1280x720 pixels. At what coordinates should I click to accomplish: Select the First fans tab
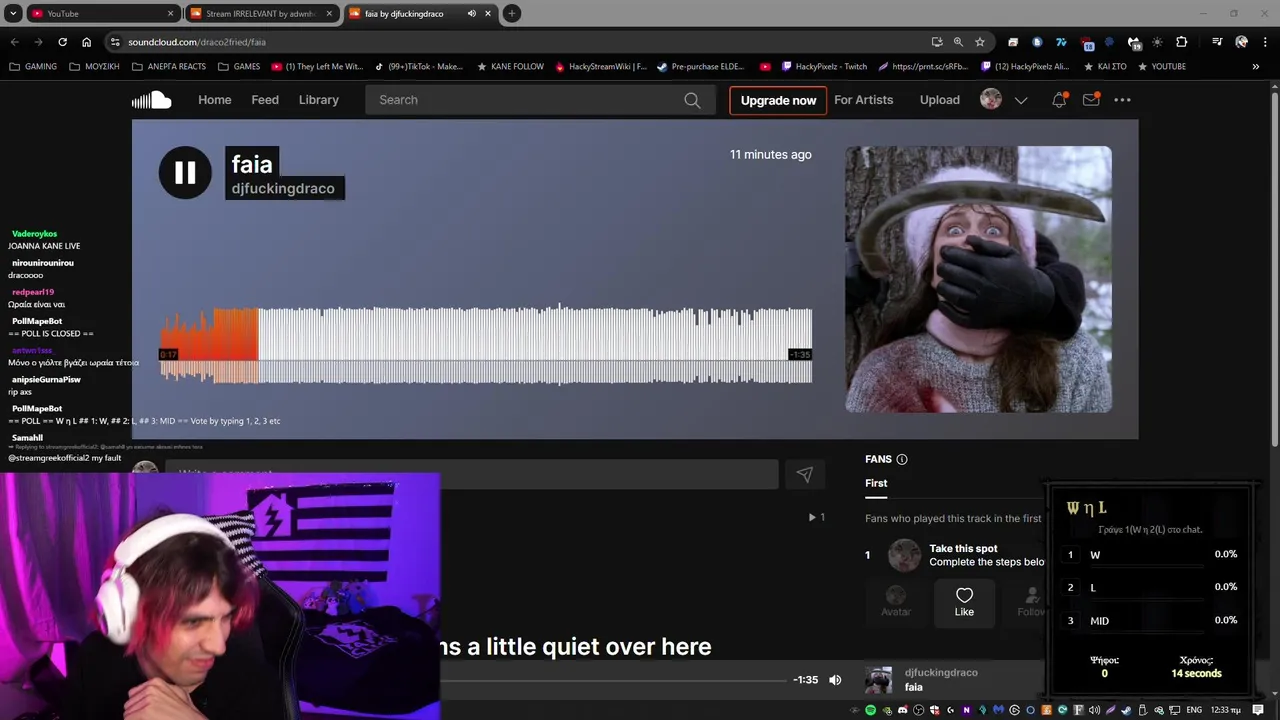pos(876,483)
